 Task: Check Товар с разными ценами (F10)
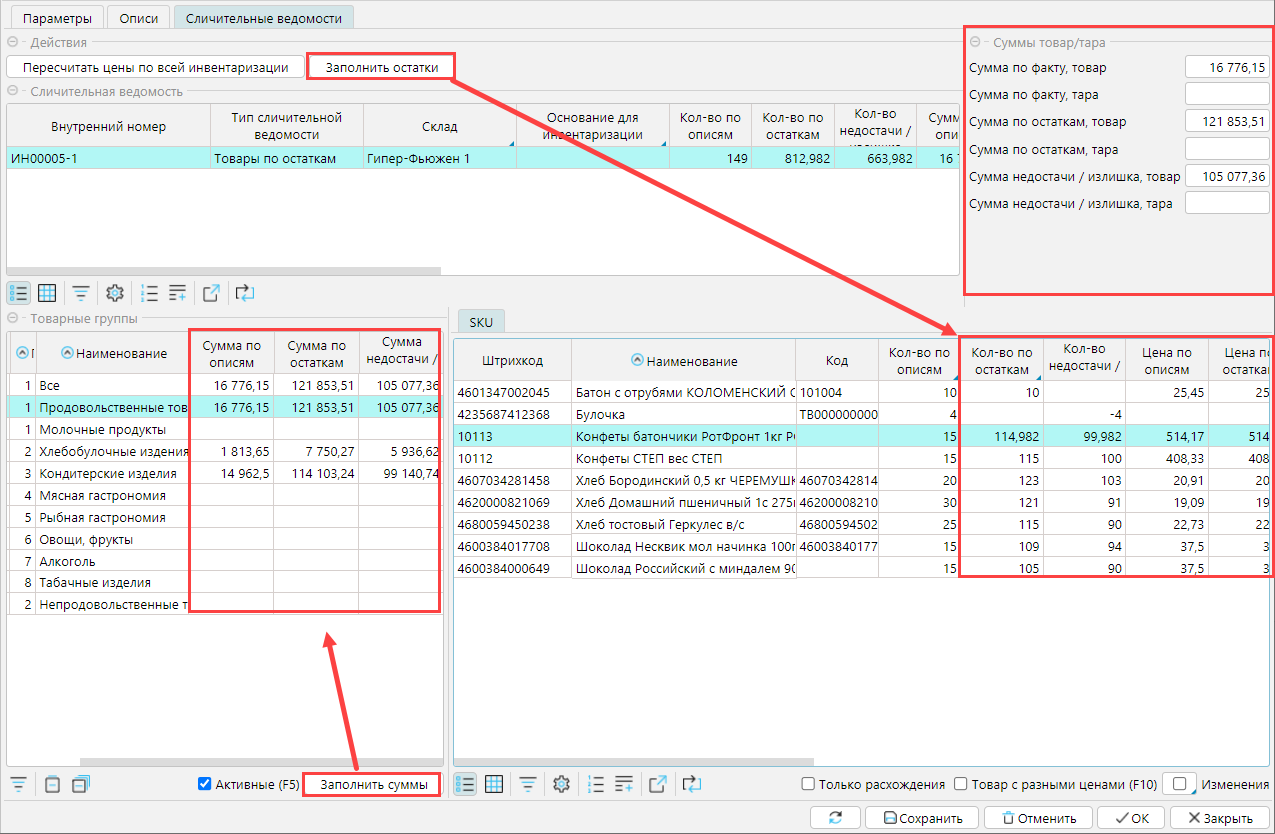pos(961,785)
